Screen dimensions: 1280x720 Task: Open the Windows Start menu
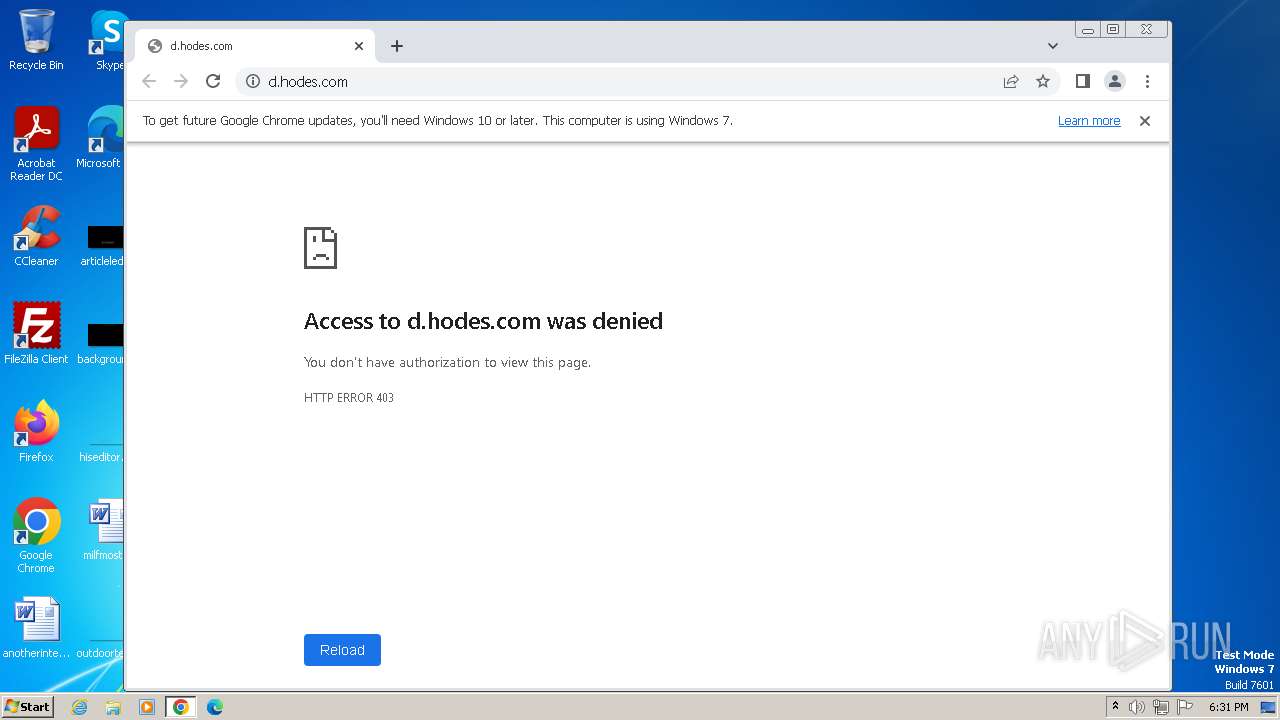[x=27, y=707]
